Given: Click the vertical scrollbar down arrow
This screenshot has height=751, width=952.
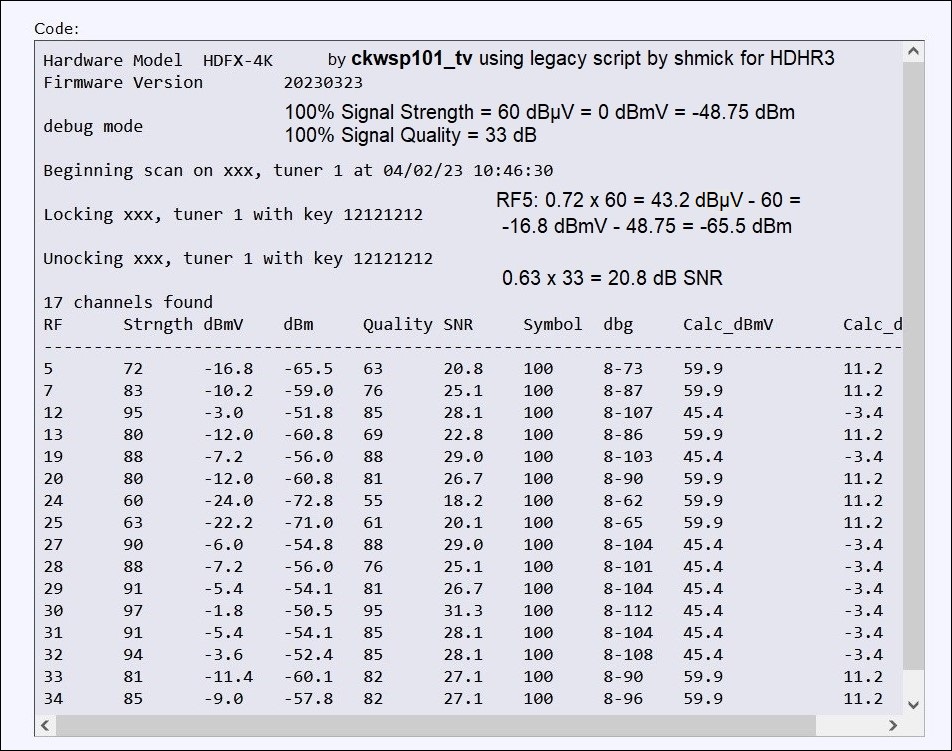Looking at the screenshot, I should 913,704.
